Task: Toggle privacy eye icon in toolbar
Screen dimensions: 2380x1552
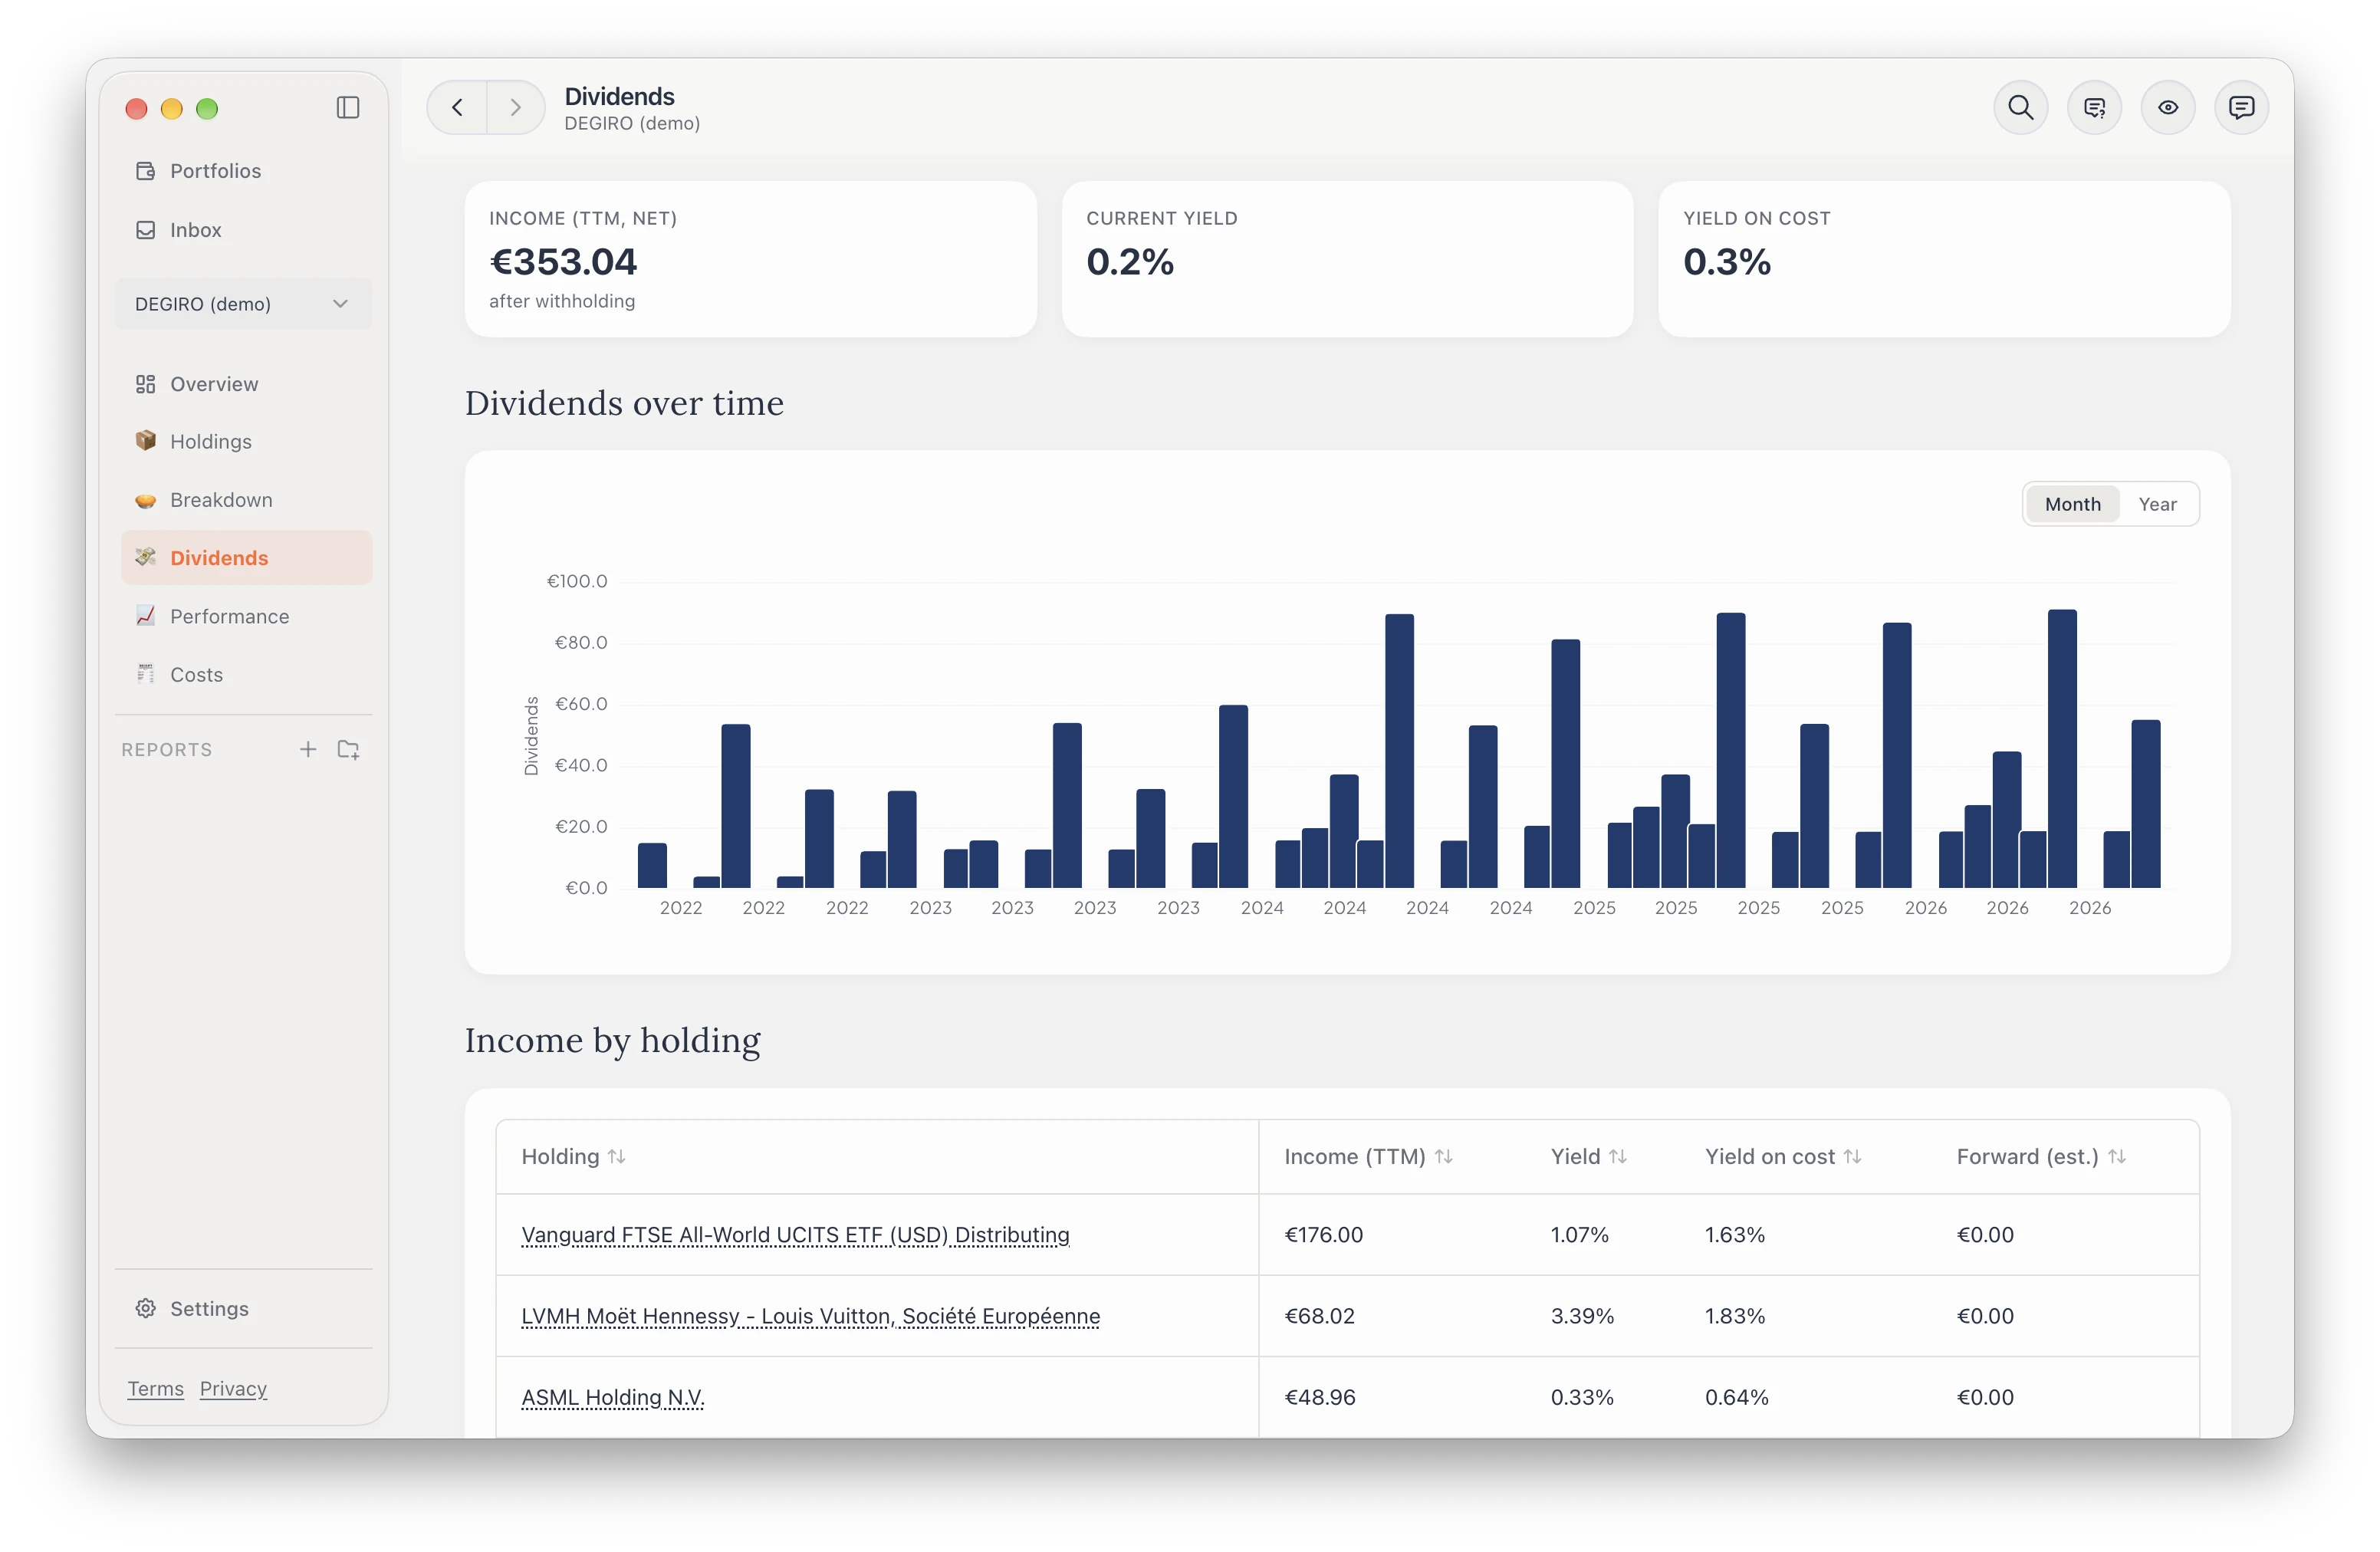Action: (x=2167, y=107)
